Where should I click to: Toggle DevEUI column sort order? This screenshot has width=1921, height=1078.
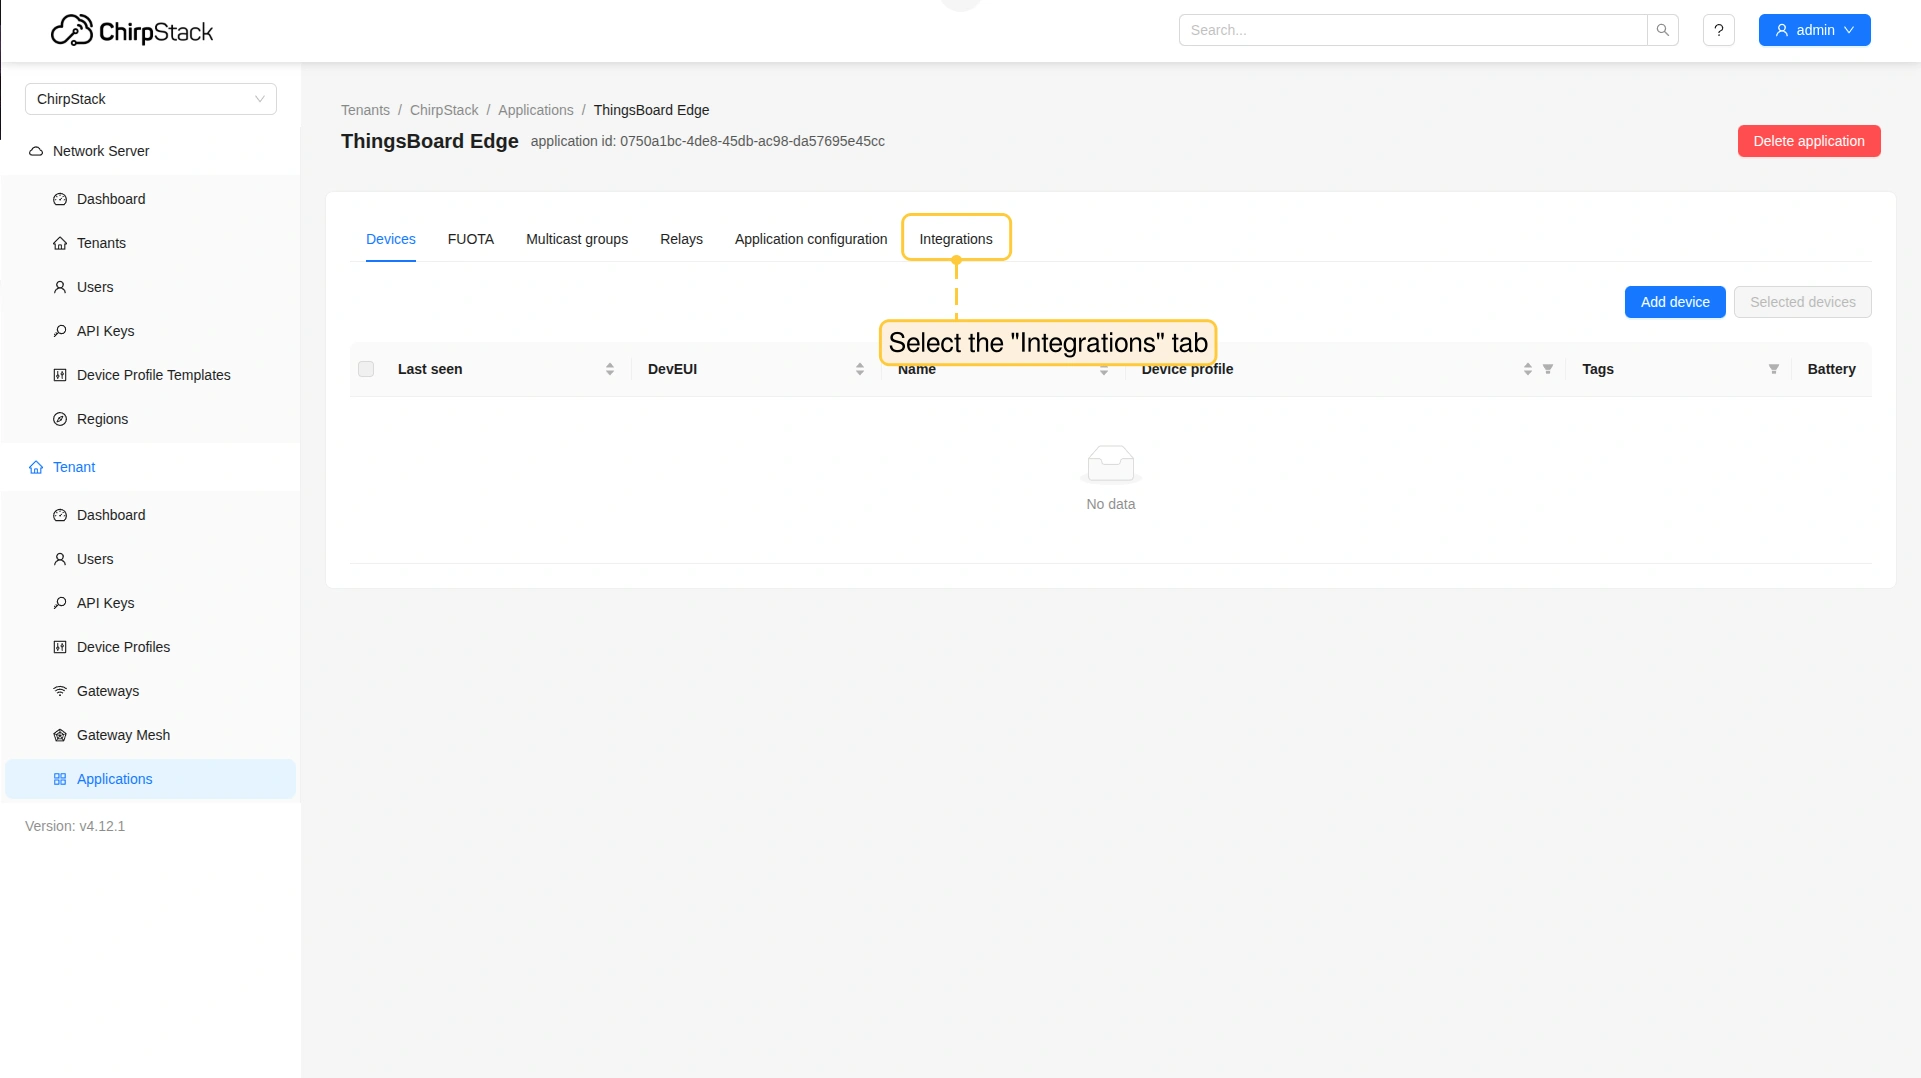859,369
